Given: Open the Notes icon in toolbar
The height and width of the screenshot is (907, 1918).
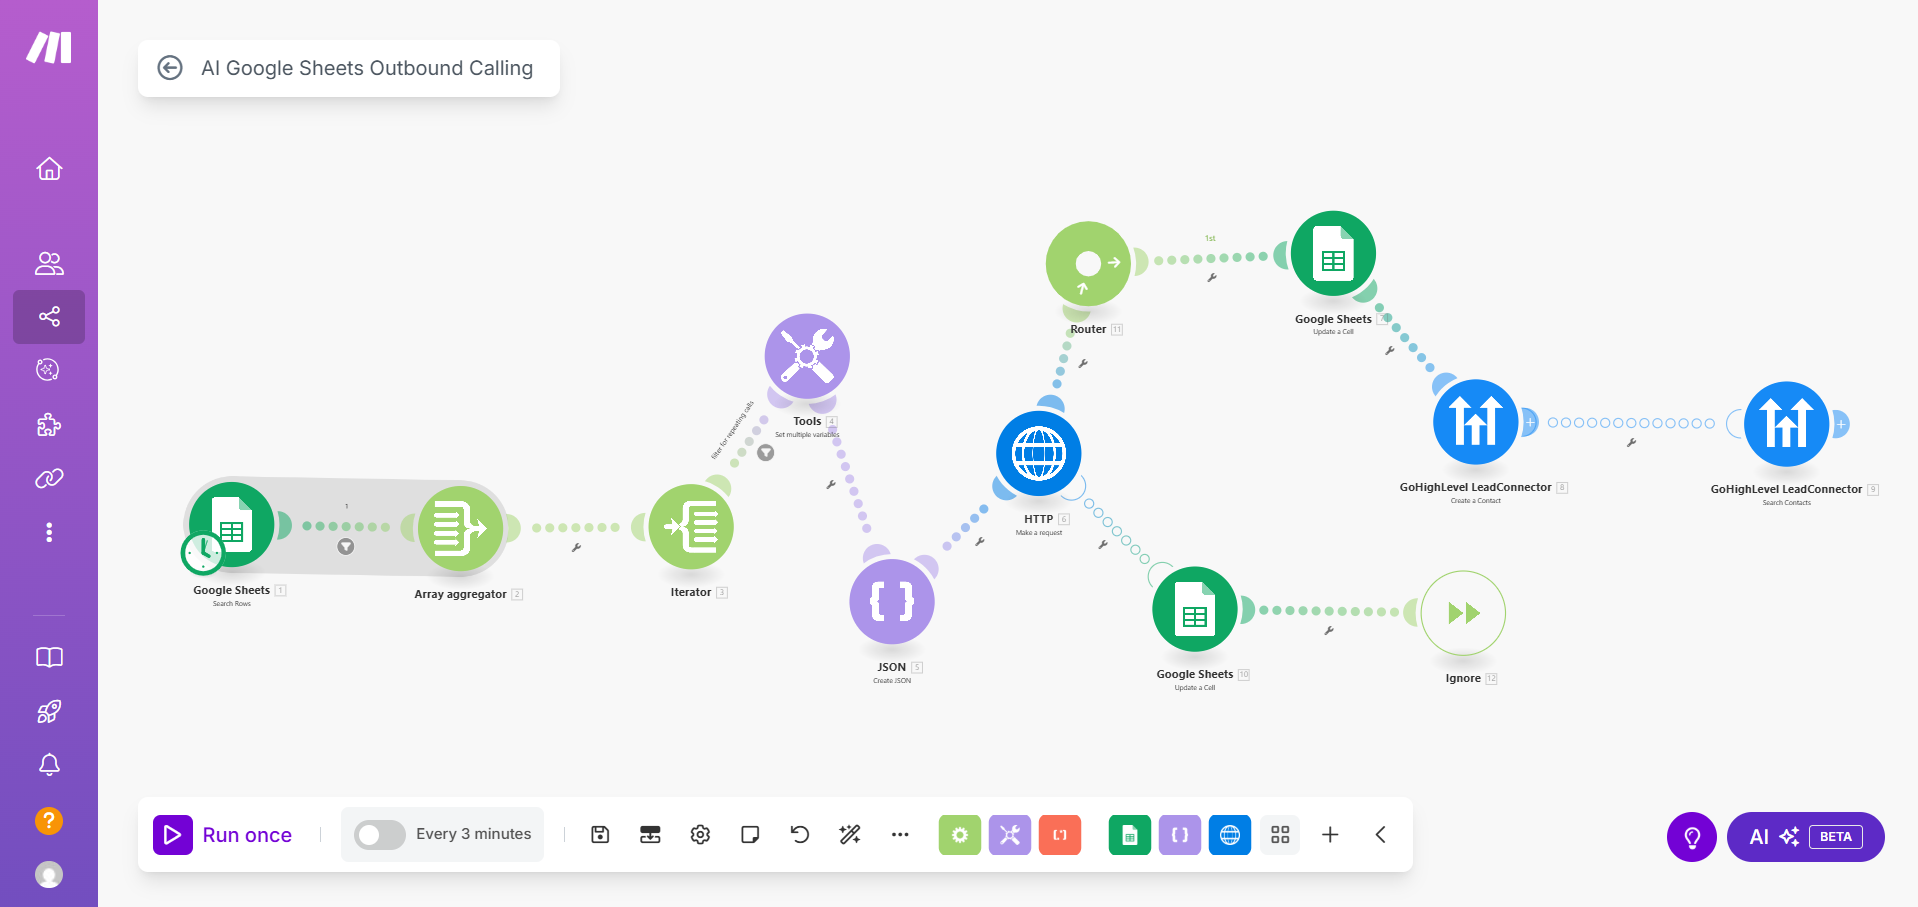Looking at the screenshot, I should click(x=750, y=835).
